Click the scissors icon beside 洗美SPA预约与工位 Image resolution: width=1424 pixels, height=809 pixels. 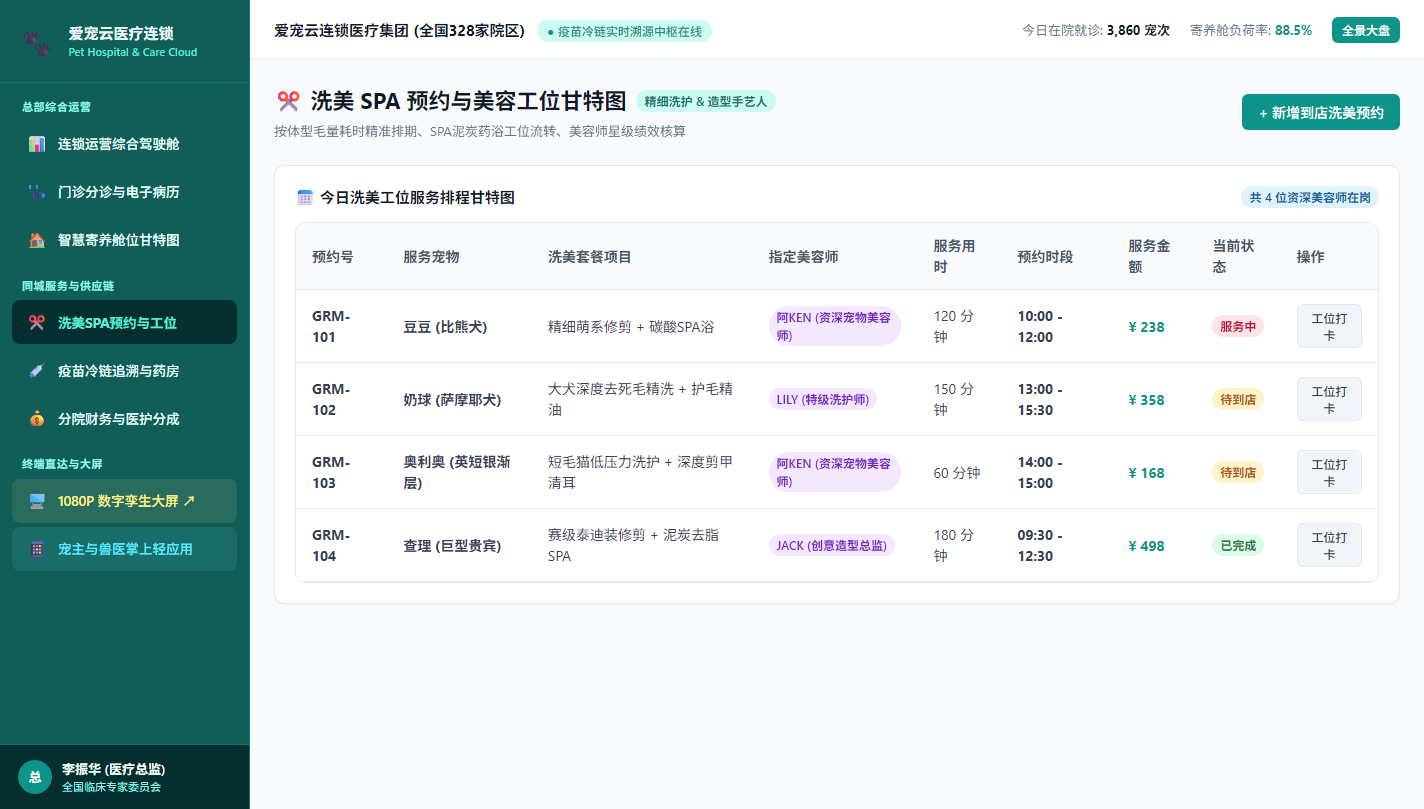37,323
